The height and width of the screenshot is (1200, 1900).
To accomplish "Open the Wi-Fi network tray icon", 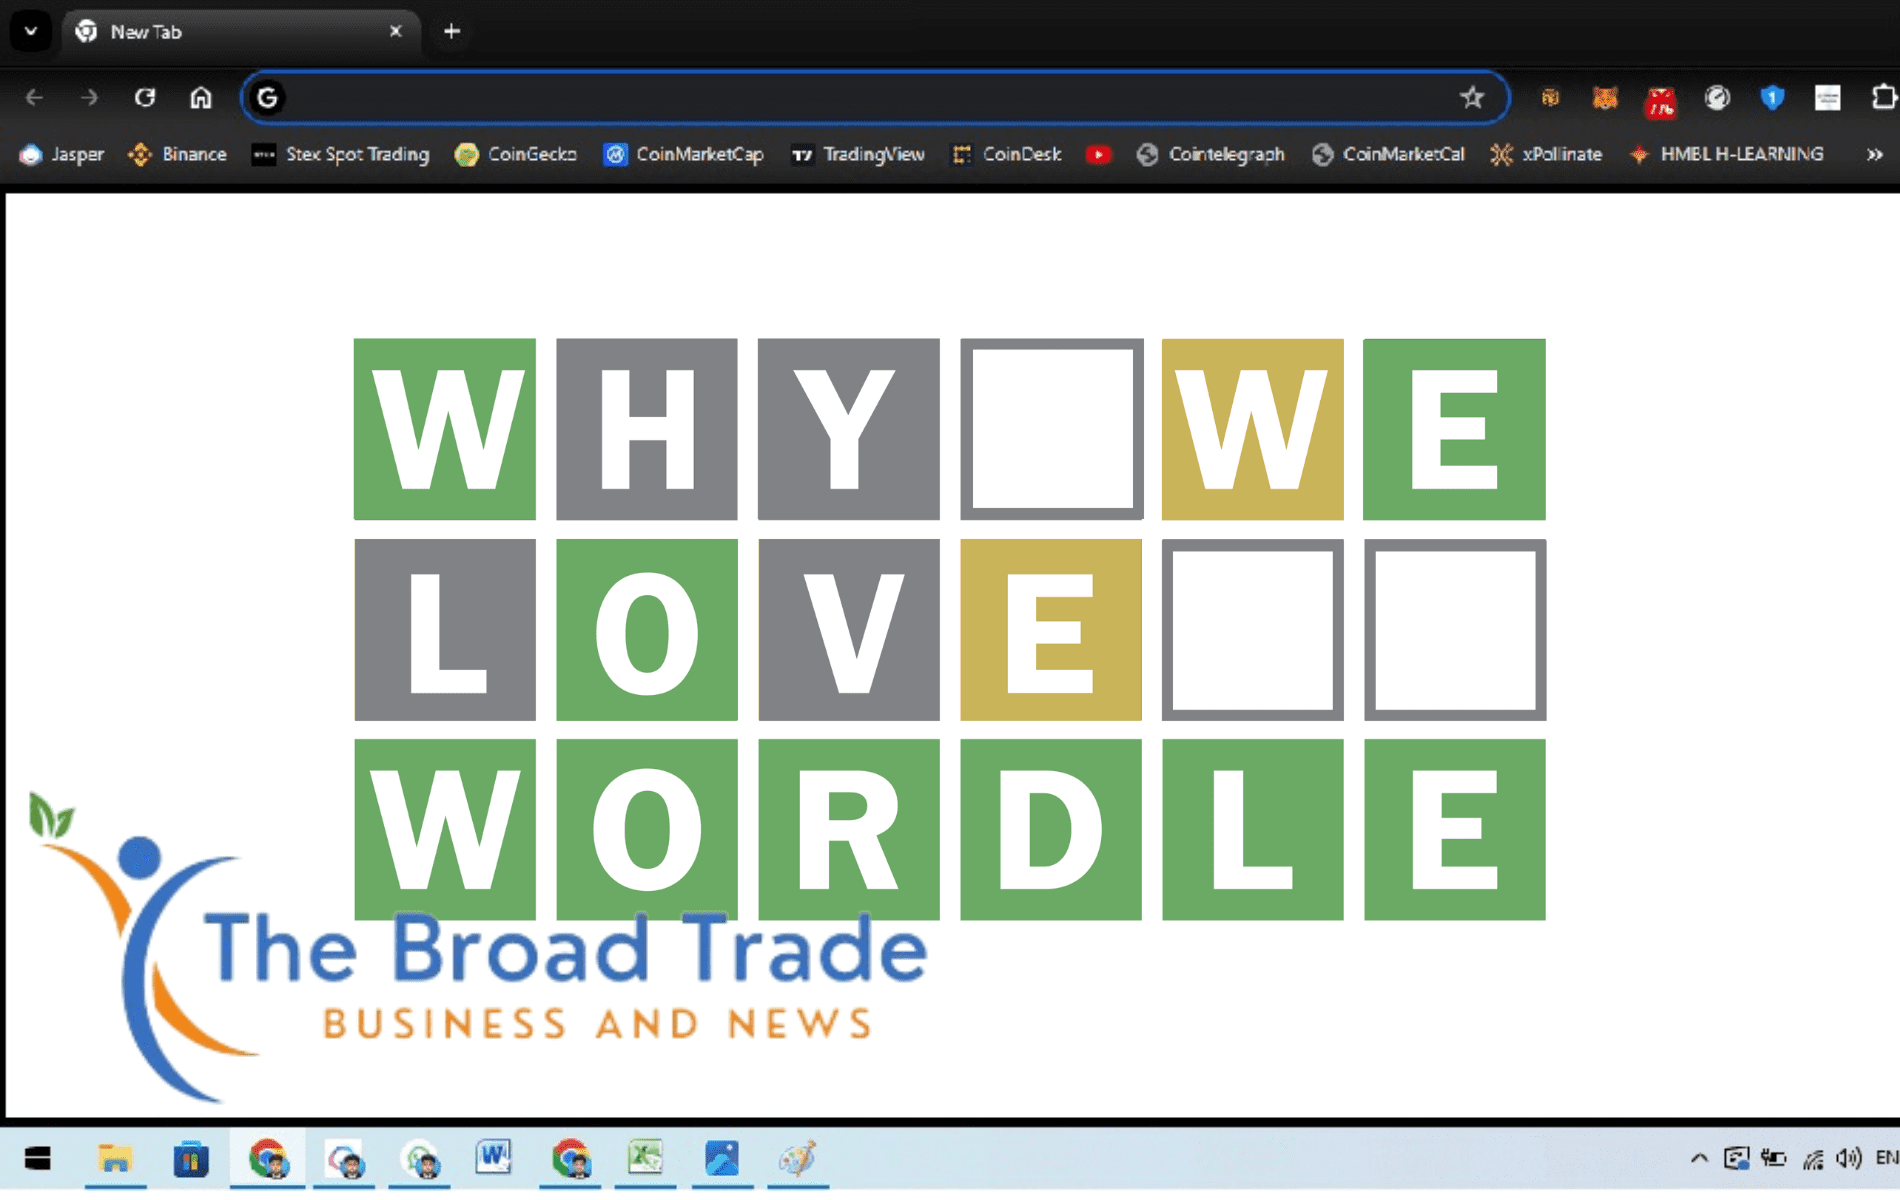I will coord(1812,1158).
